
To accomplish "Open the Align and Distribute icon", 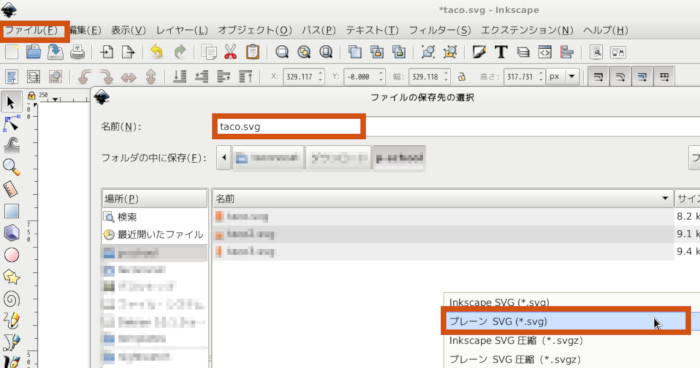I will click(567, 52).
